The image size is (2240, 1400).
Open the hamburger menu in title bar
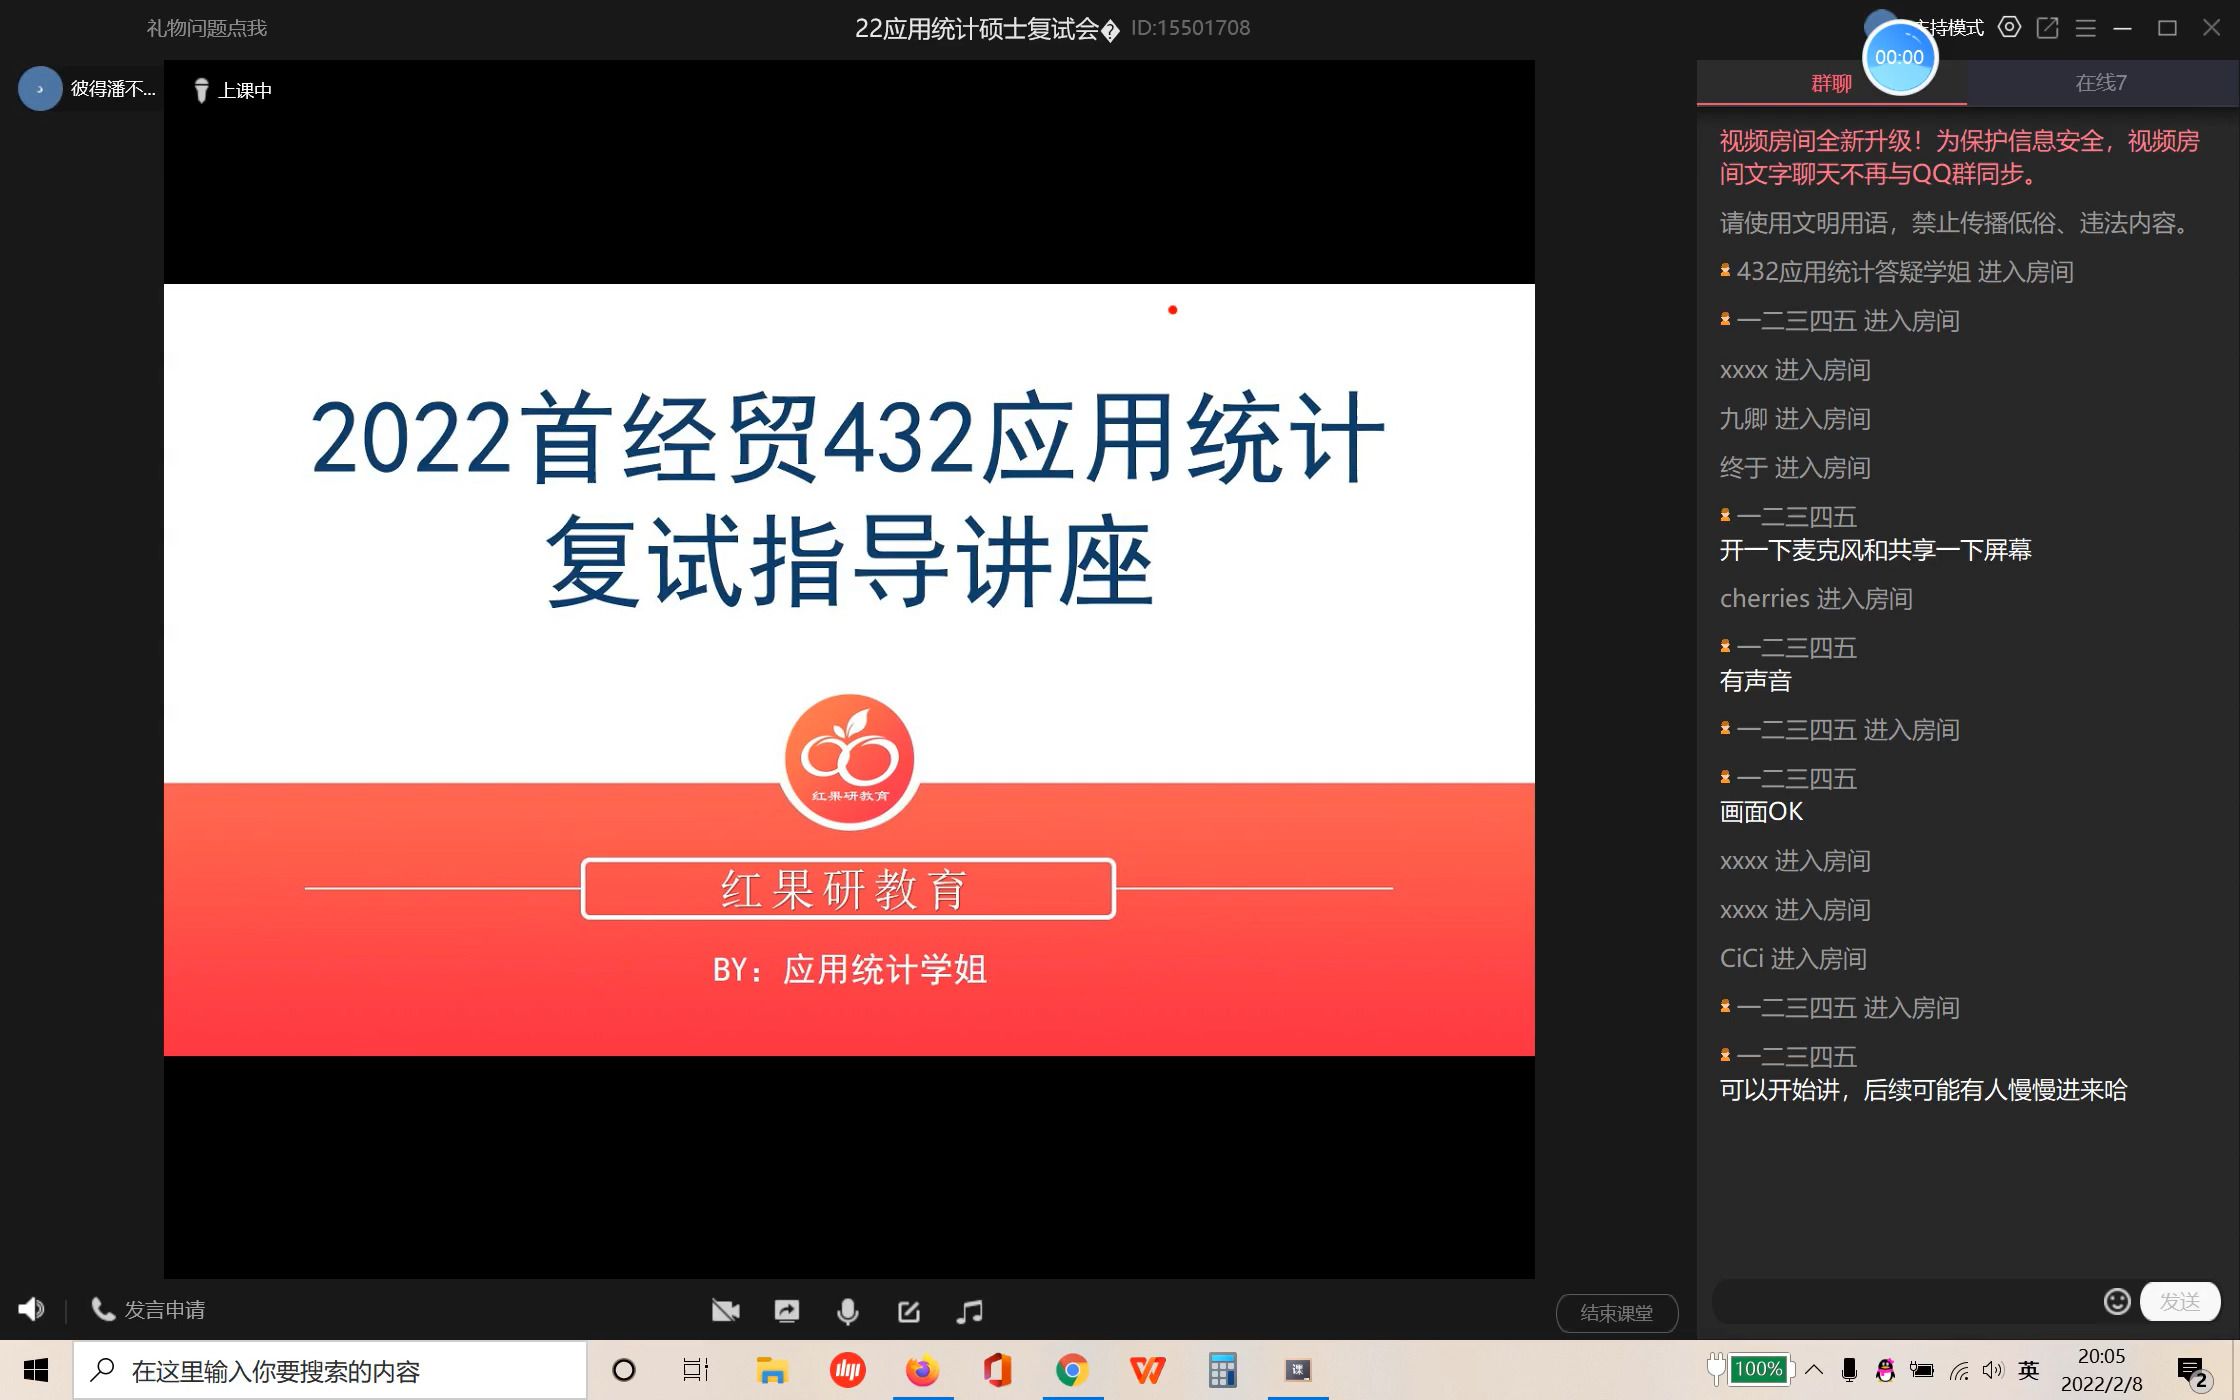click(2085, 28)
